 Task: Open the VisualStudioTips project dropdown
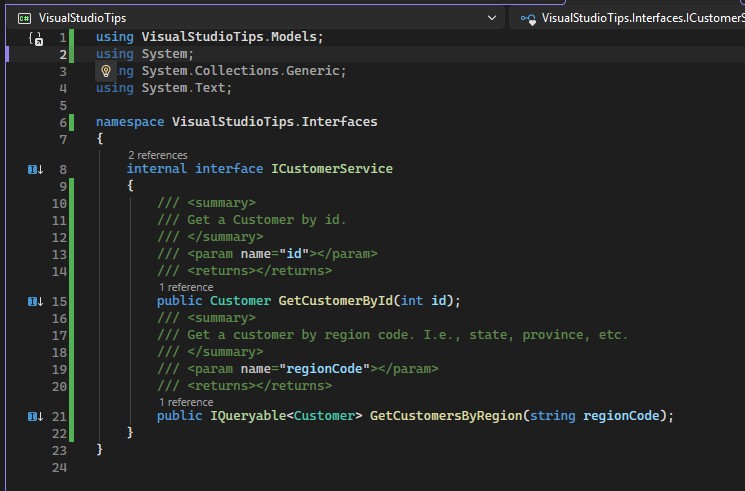(492, 18)
